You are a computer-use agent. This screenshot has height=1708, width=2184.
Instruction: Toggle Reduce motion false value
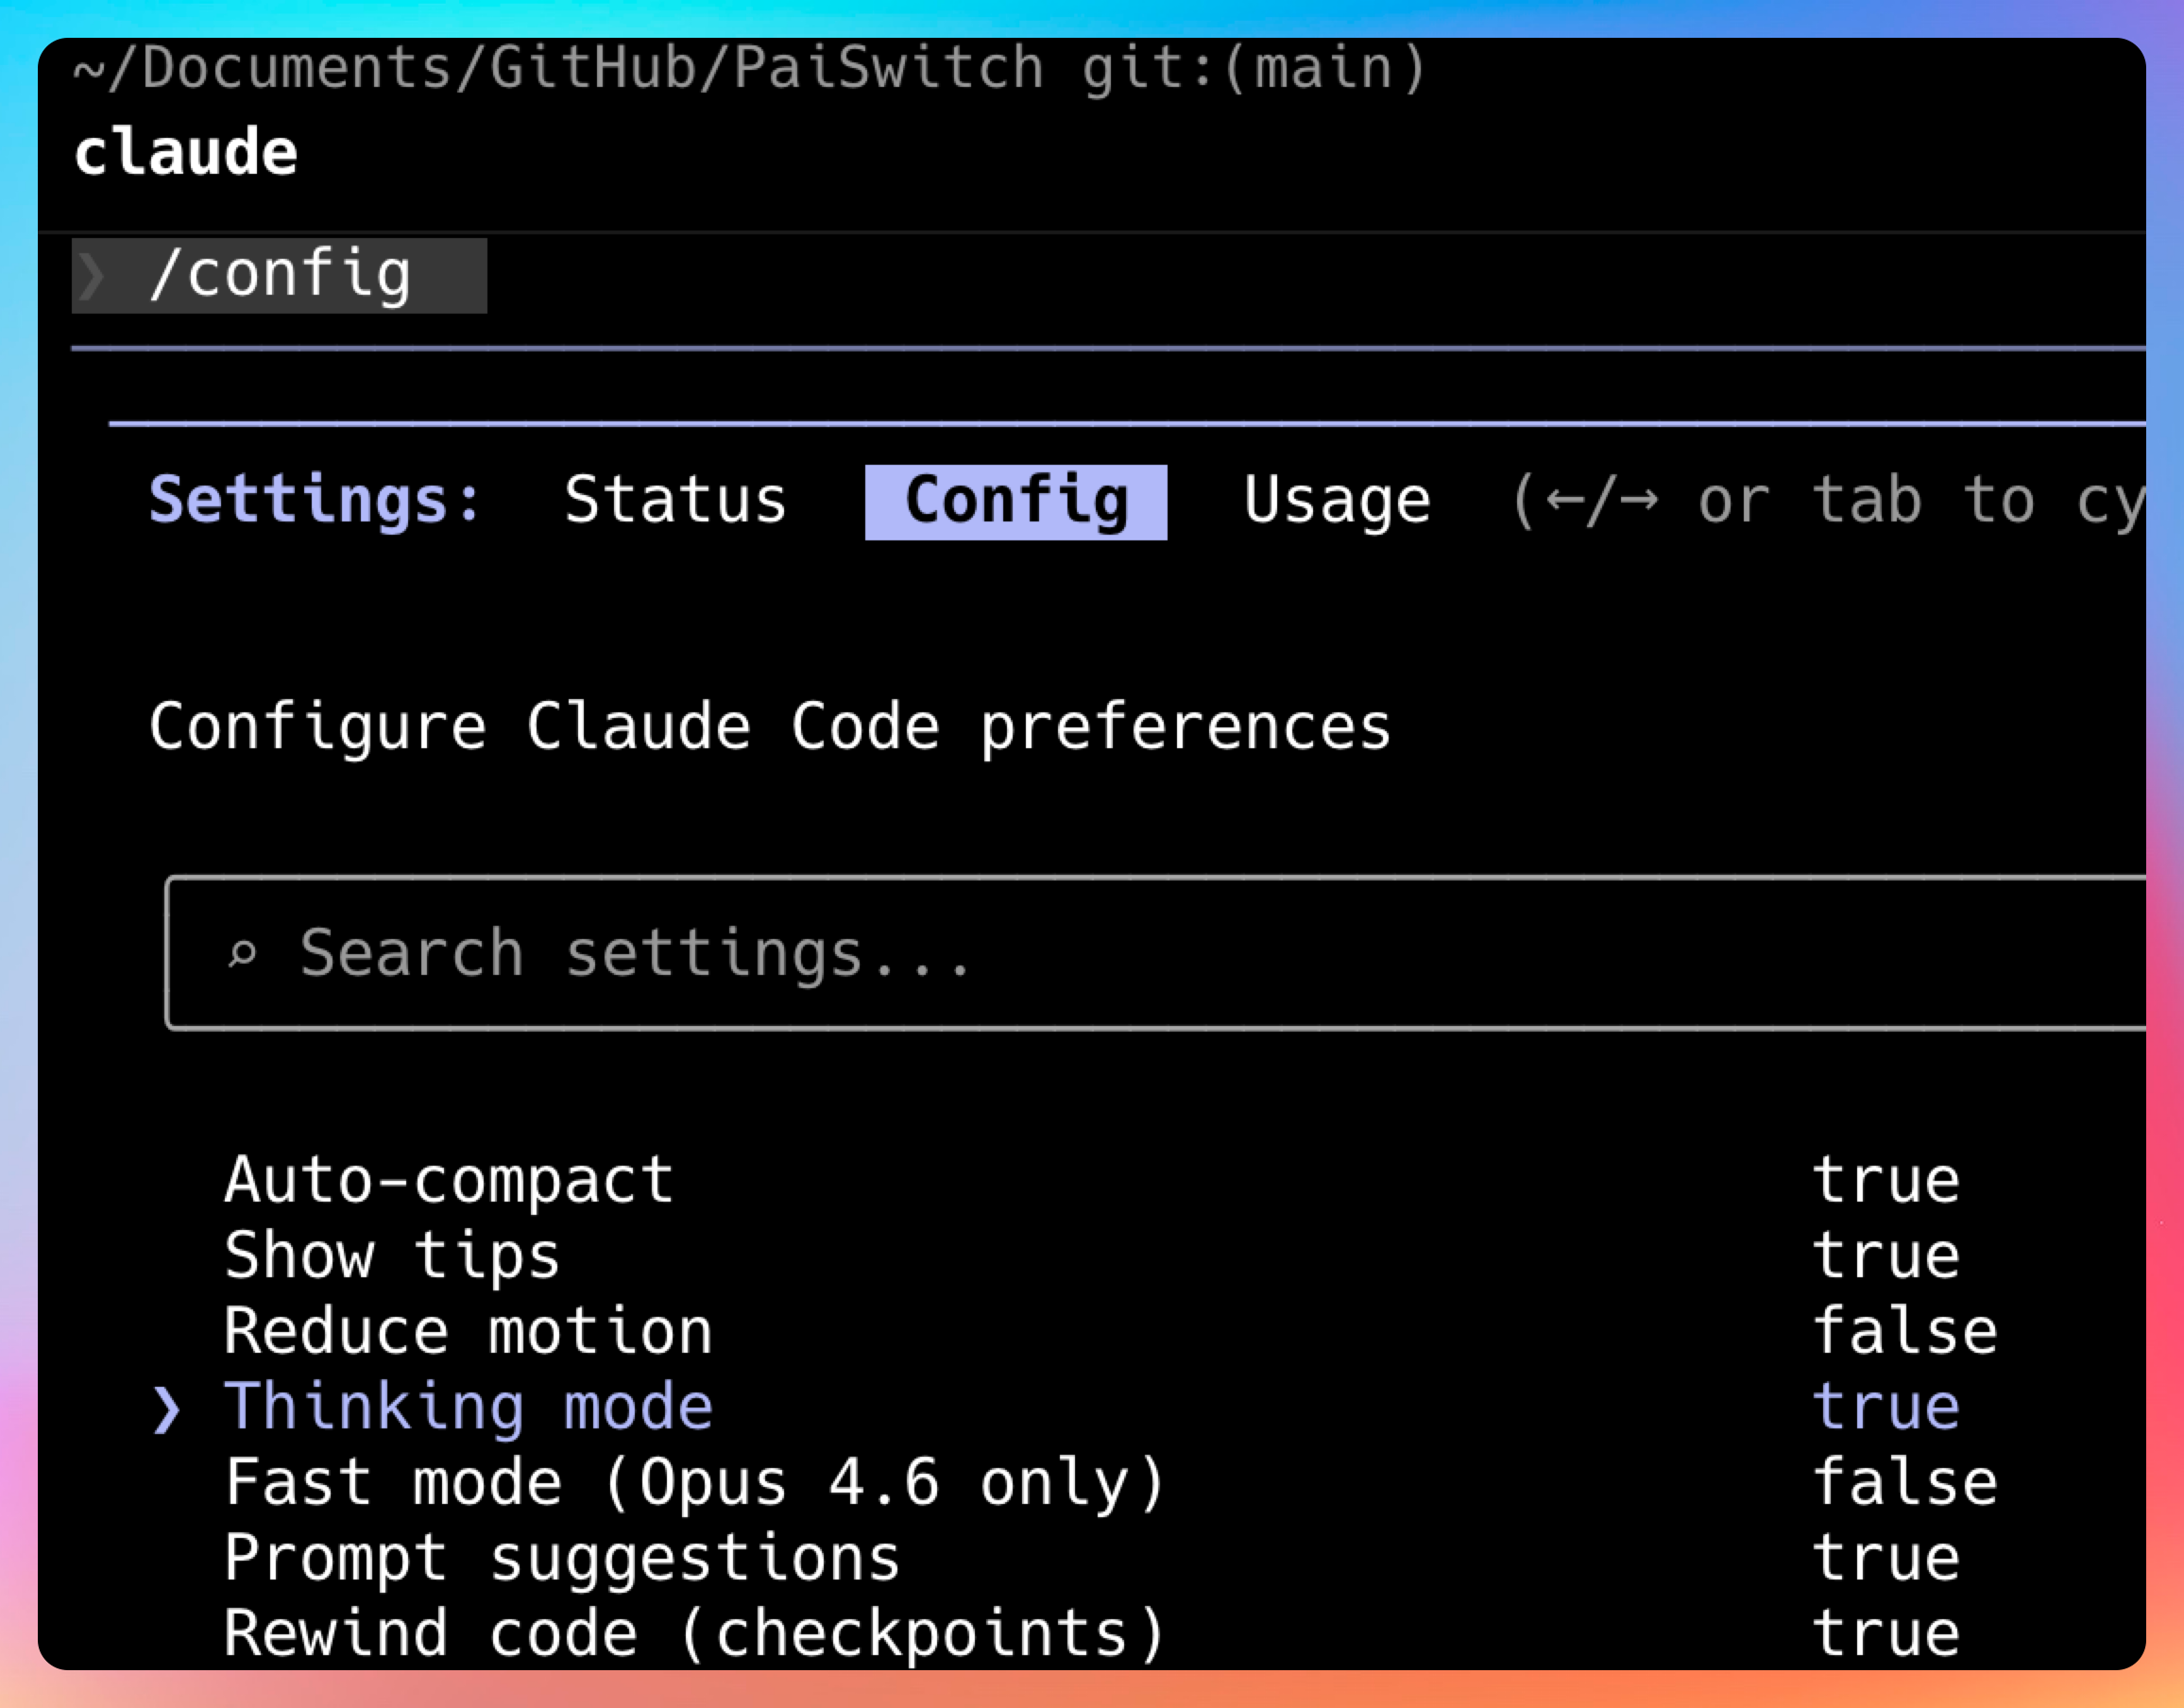point(1904,1331)
